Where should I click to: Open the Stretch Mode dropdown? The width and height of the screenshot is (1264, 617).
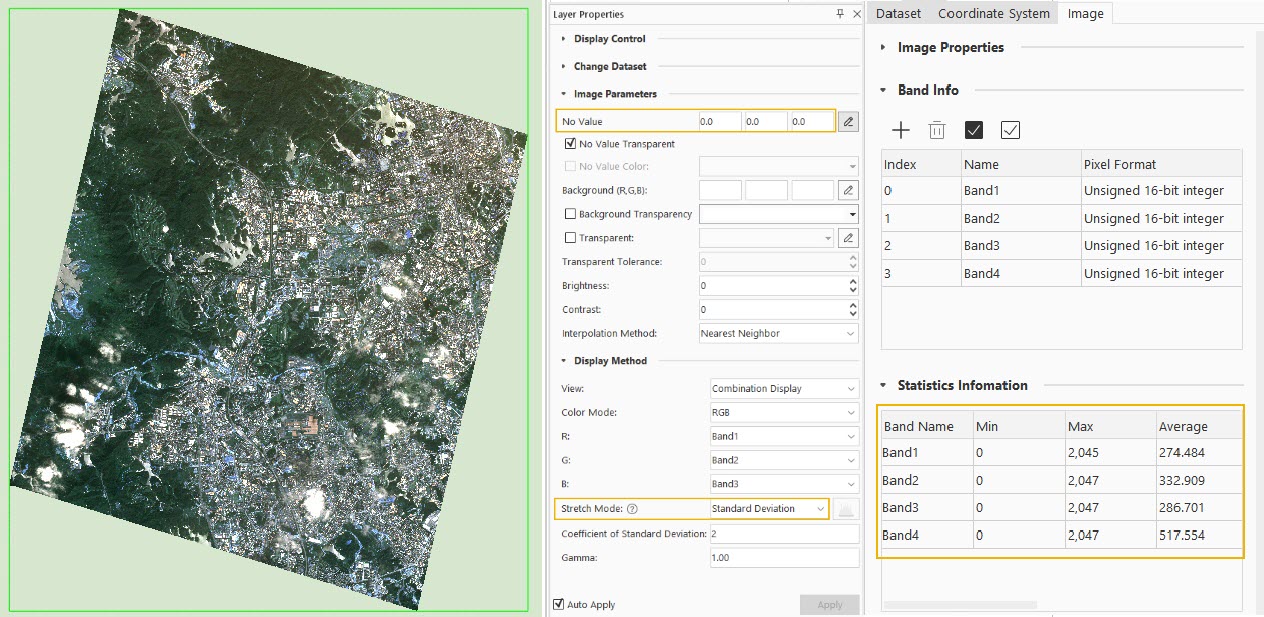pos(768,509)
